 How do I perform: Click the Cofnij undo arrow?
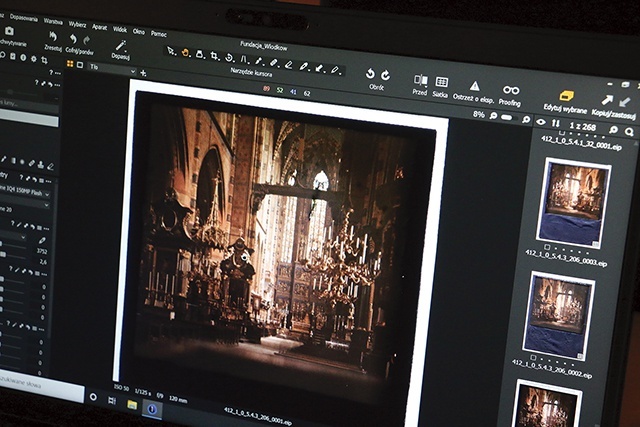pyautogui.click(x=73, y=39)
